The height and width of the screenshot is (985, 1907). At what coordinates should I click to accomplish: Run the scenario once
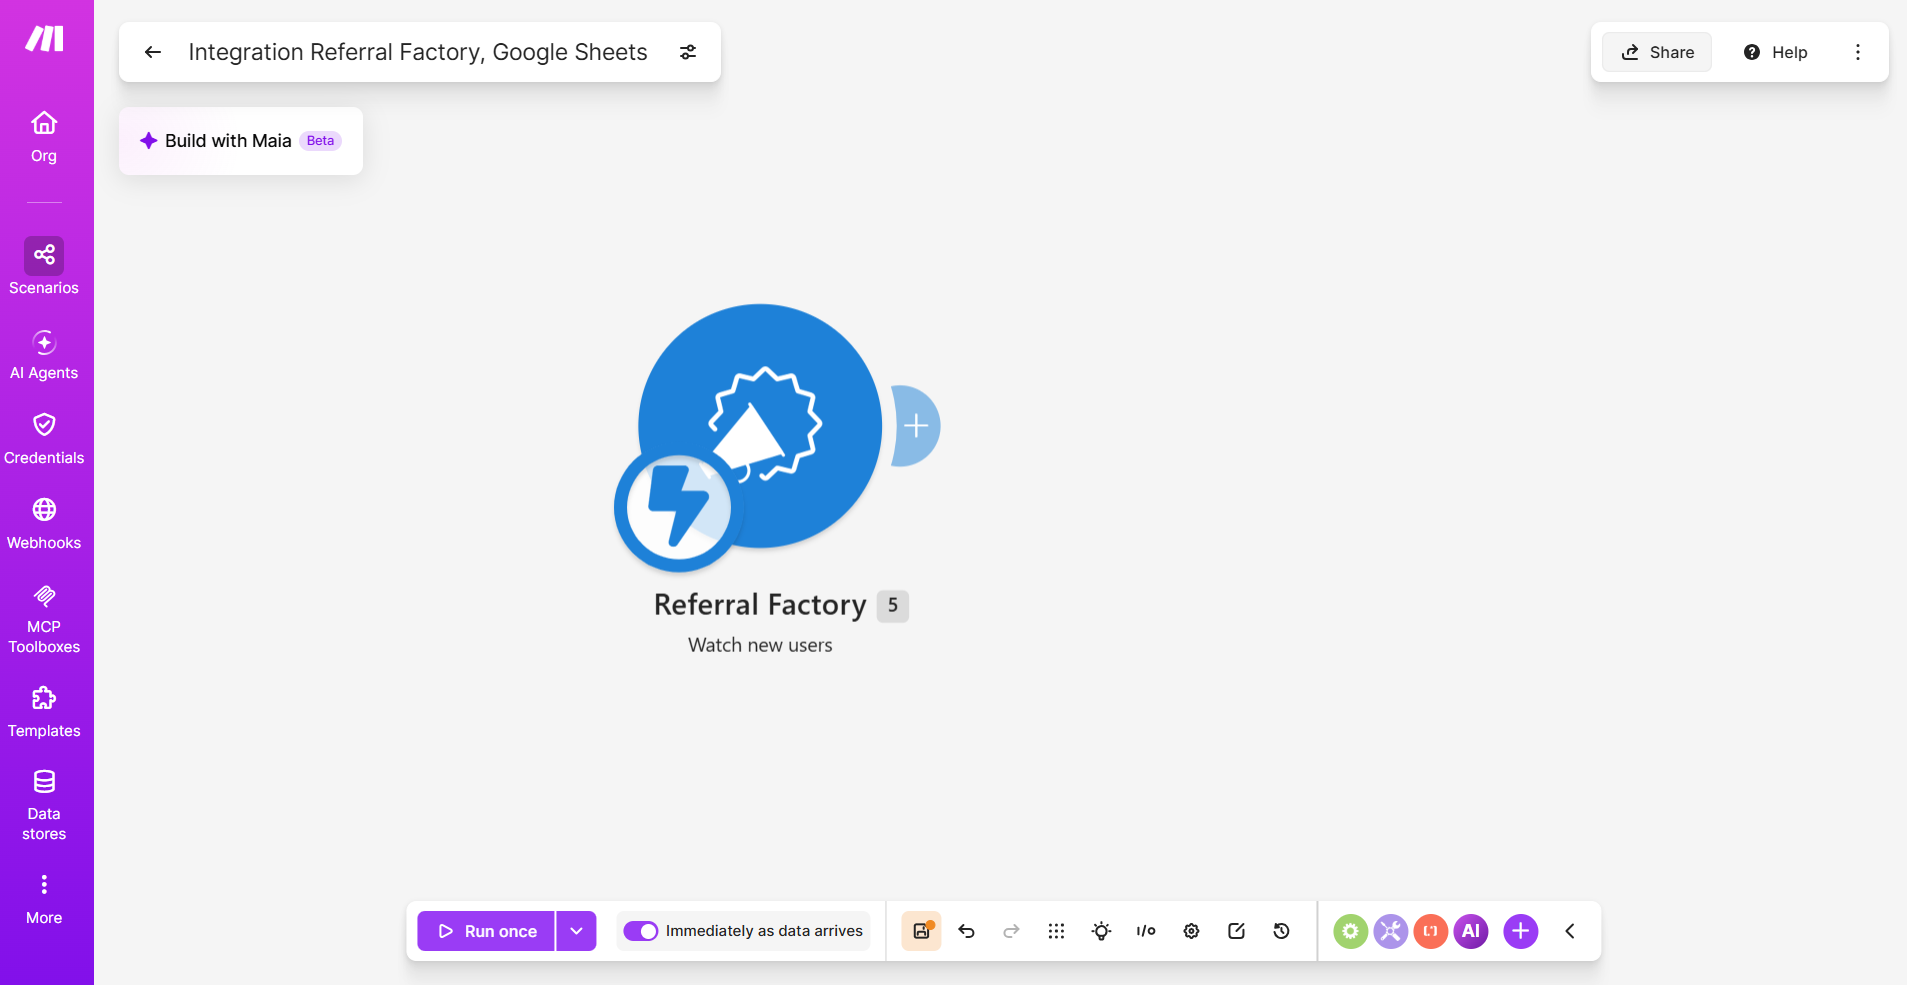(x=486, y=931)
